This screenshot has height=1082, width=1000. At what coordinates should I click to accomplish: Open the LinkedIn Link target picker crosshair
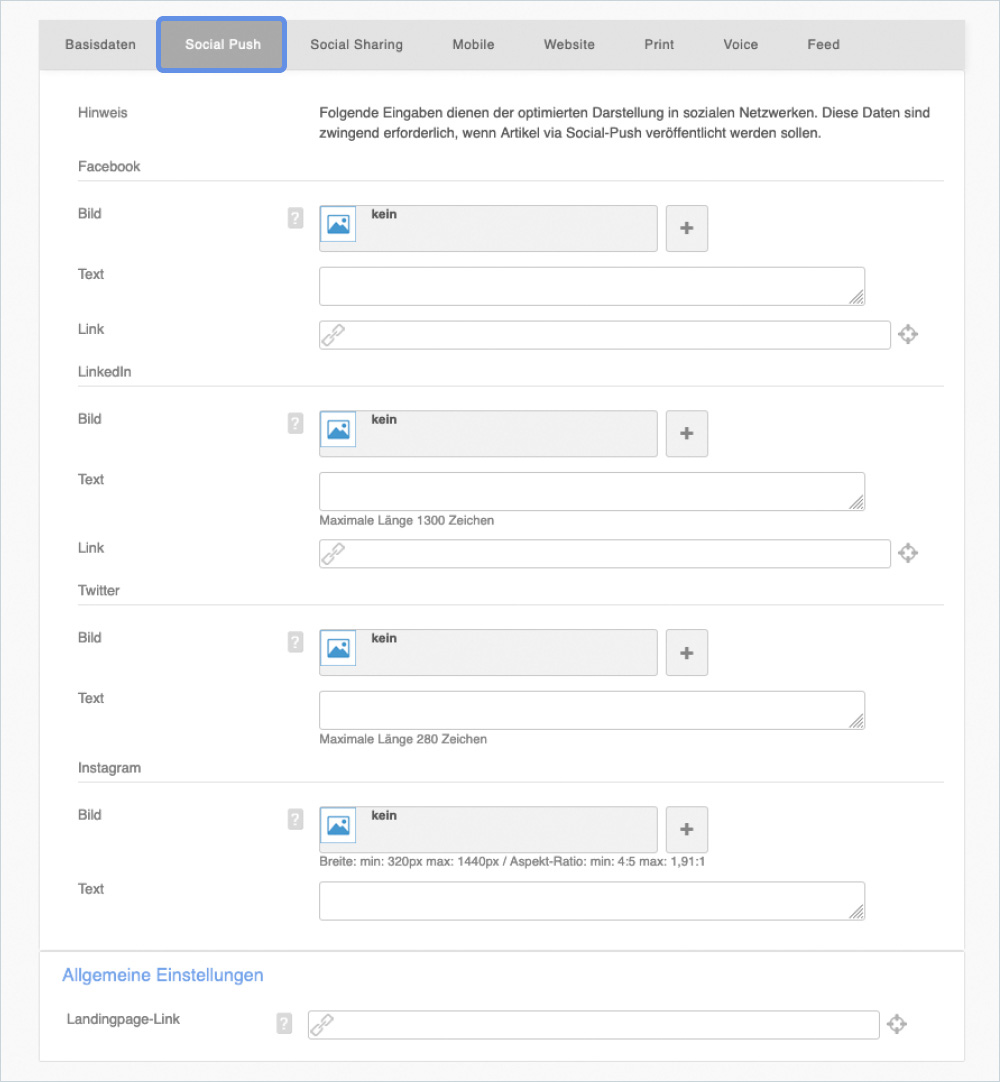pos(908,553)
